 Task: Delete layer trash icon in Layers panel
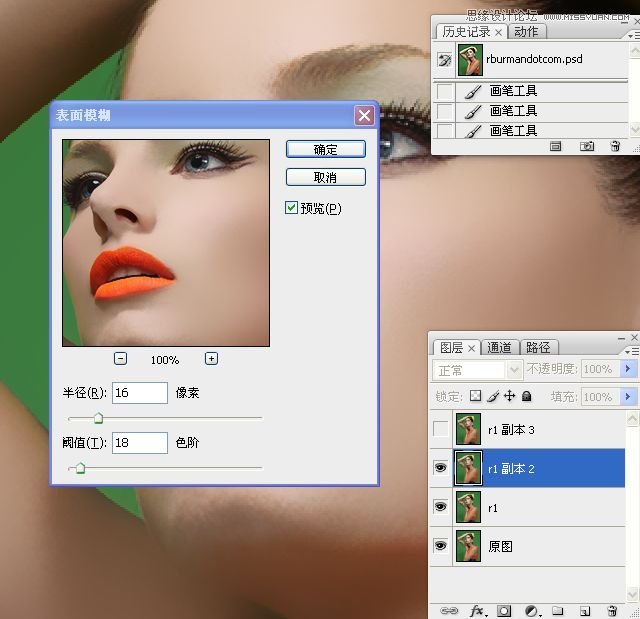point(612,610)
